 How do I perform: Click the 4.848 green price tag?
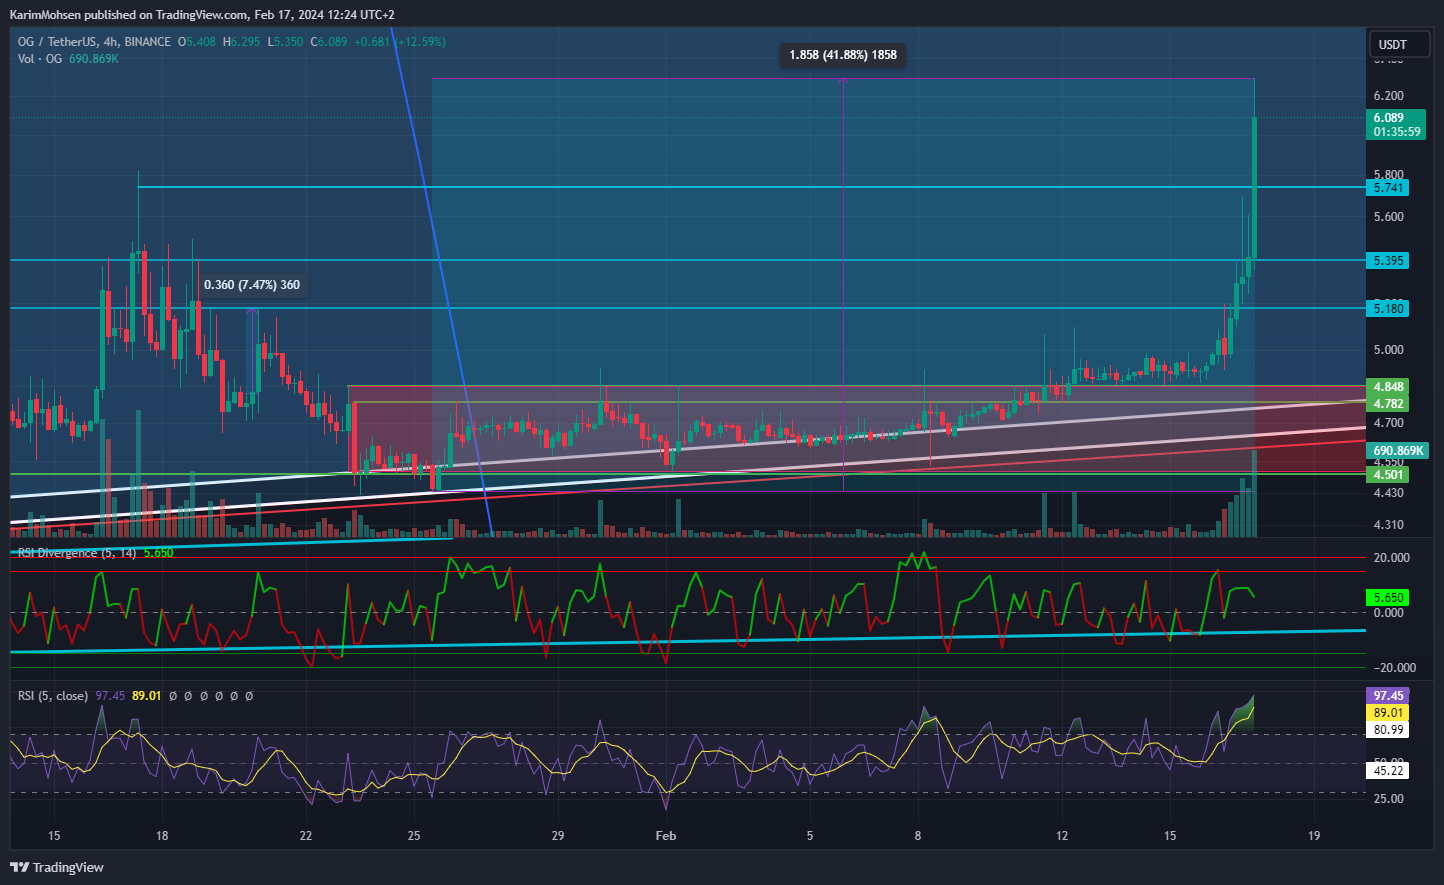pyautogui.click(x=1388, y=387)
